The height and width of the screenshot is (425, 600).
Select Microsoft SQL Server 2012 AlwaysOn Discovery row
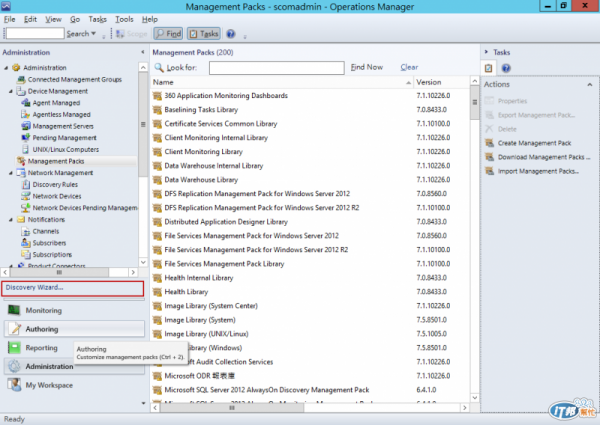[310, 390]
